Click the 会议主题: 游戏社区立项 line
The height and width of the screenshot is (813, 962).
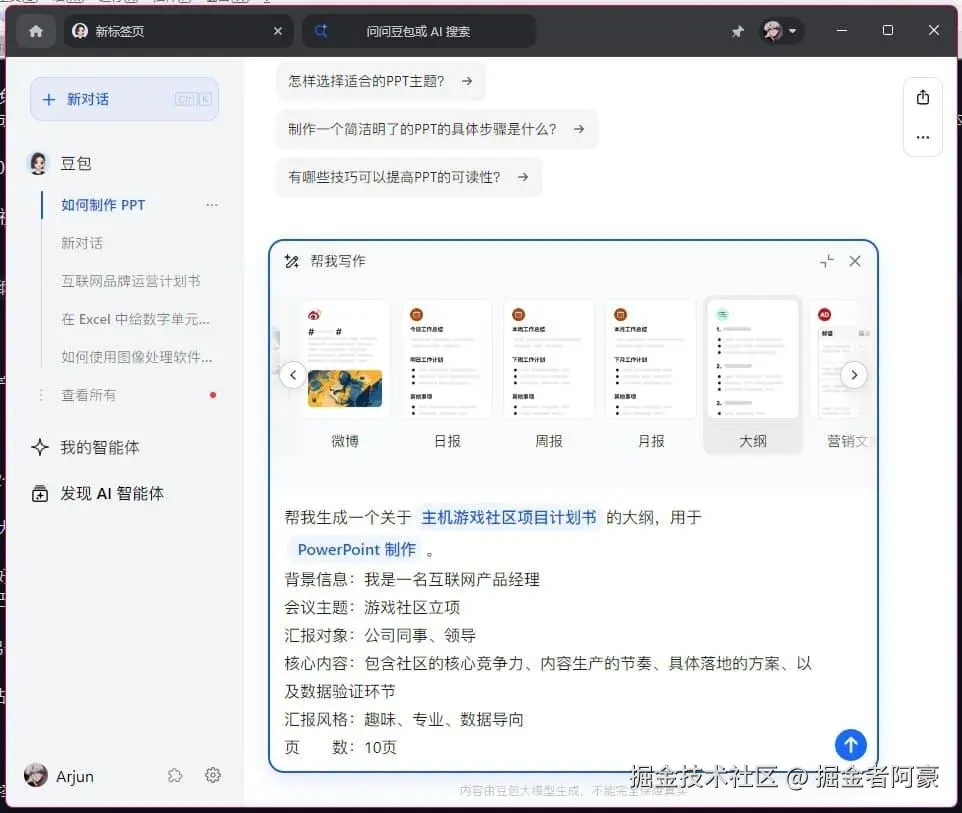coord(372,607)
